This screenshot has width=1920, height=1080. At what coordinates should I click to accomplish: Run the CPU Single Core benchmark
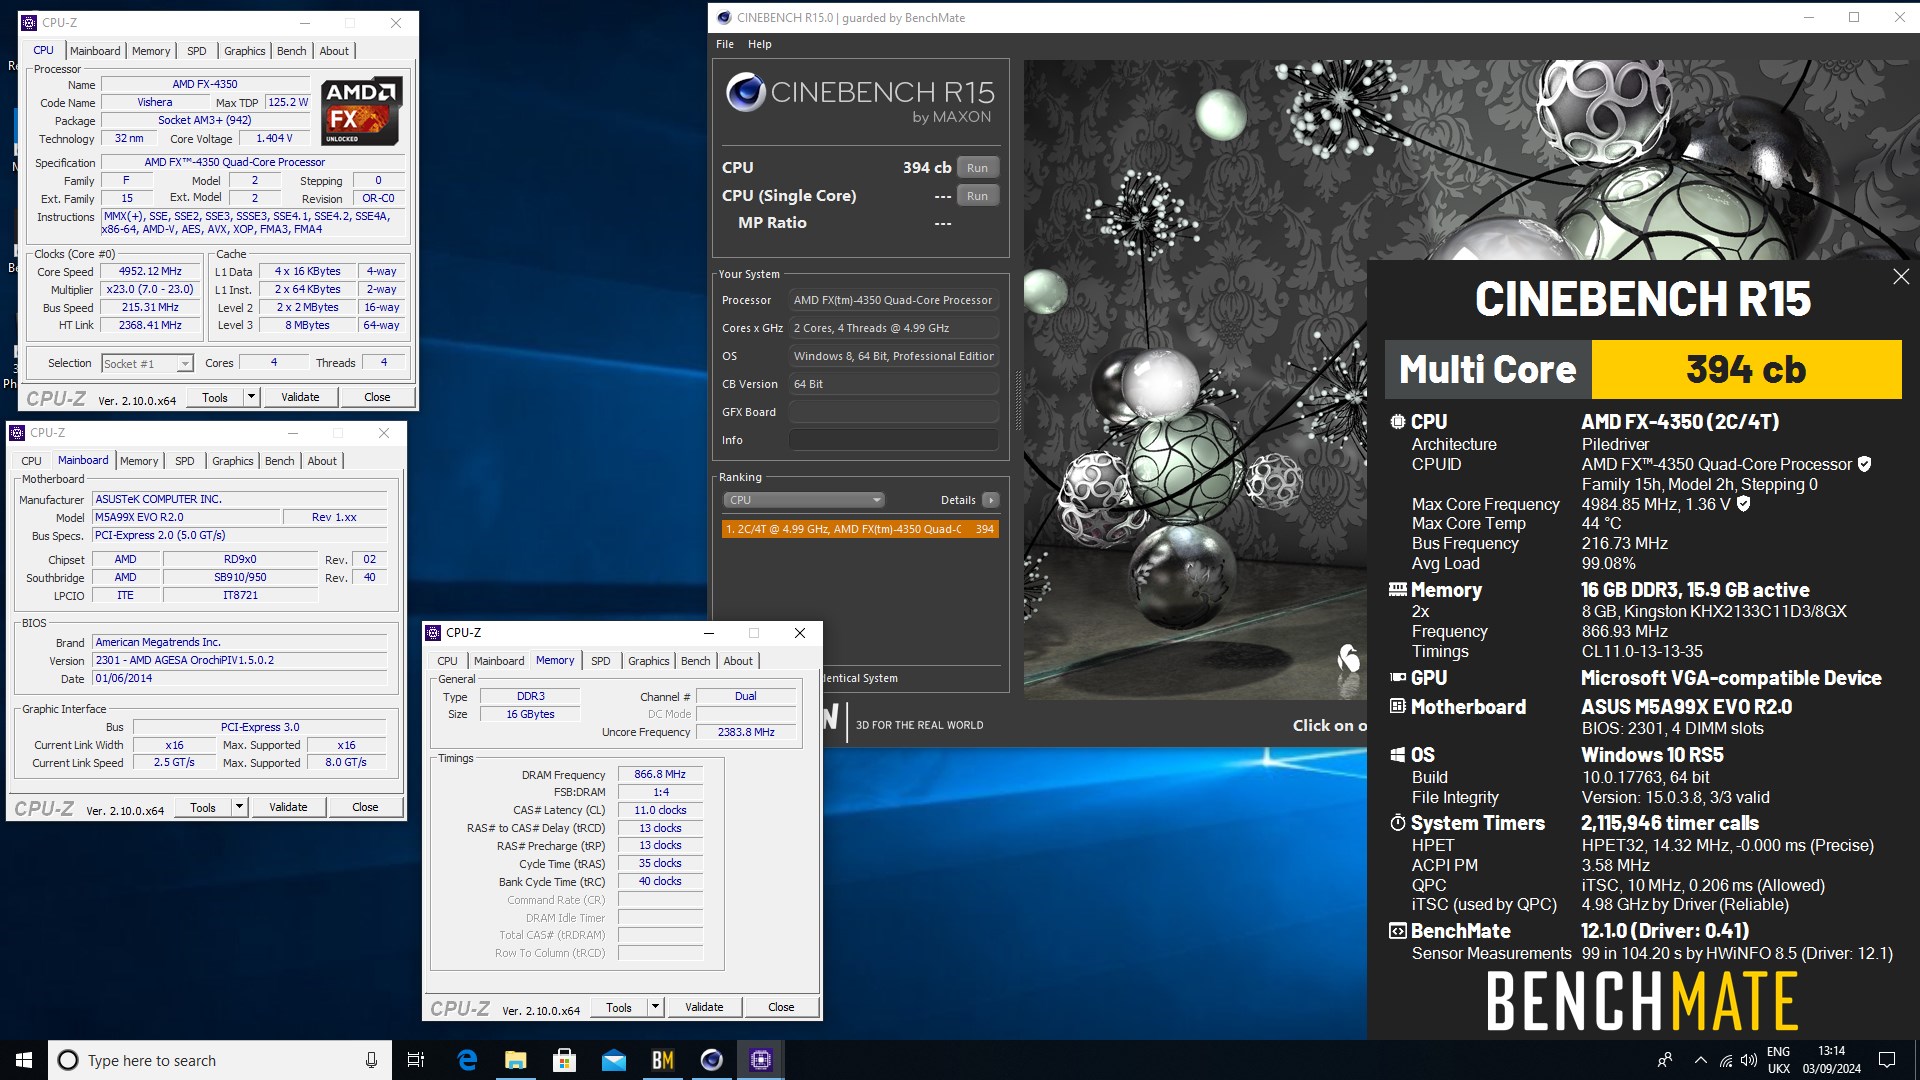coord(978,196)
